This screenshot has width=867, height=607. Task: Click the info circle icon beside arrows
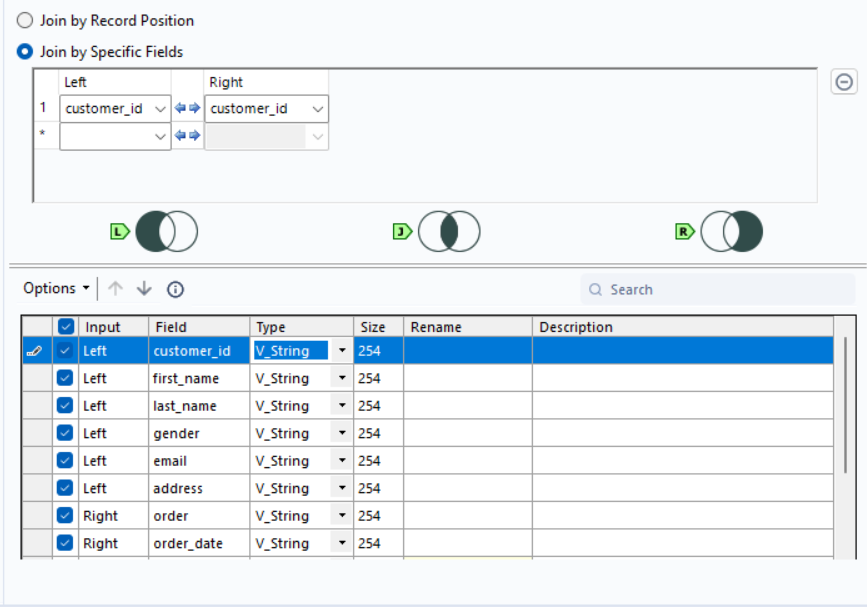pyautogui.click(x=175, y=289)
